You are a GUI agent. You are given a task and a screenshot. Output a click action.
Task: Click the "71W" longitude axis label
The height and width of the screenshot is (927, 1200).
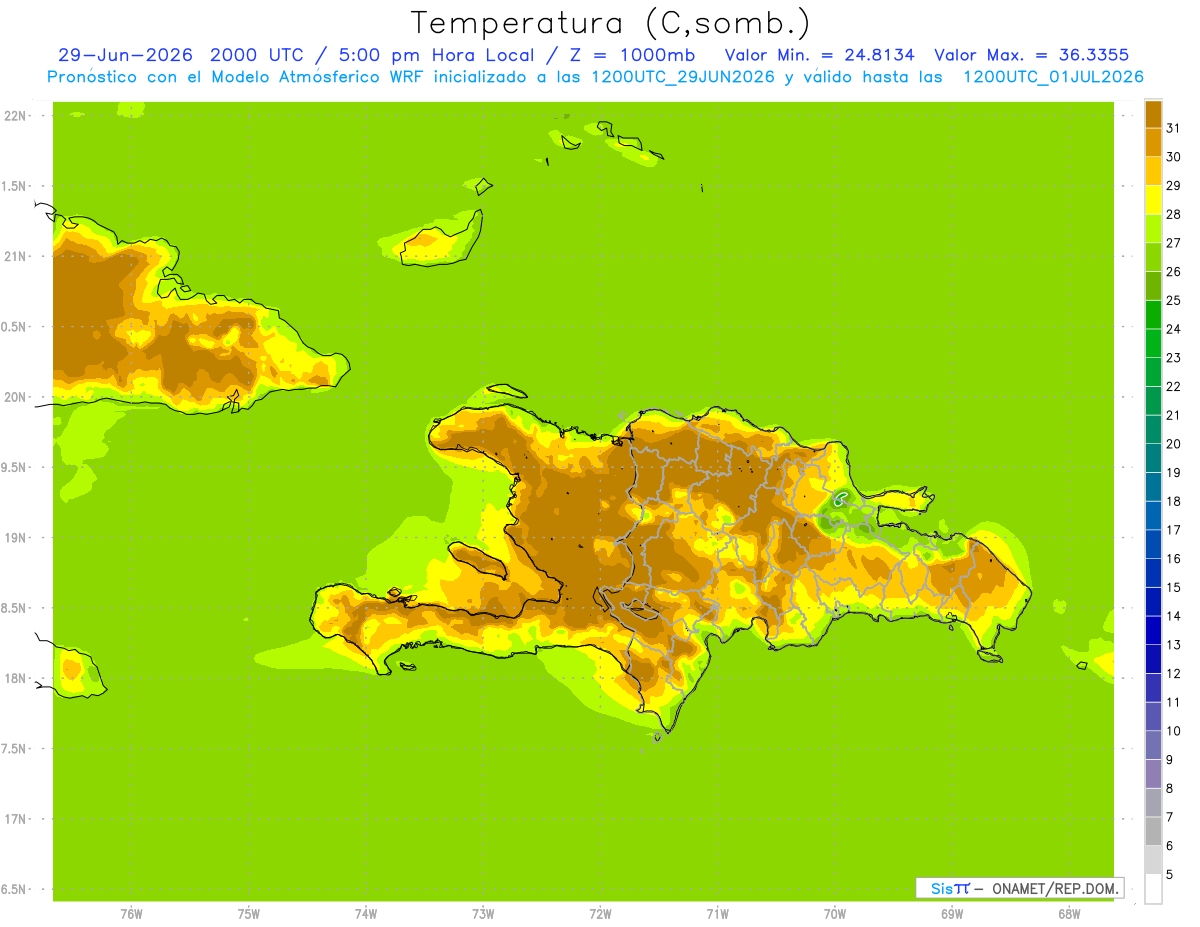coord(717,914)
